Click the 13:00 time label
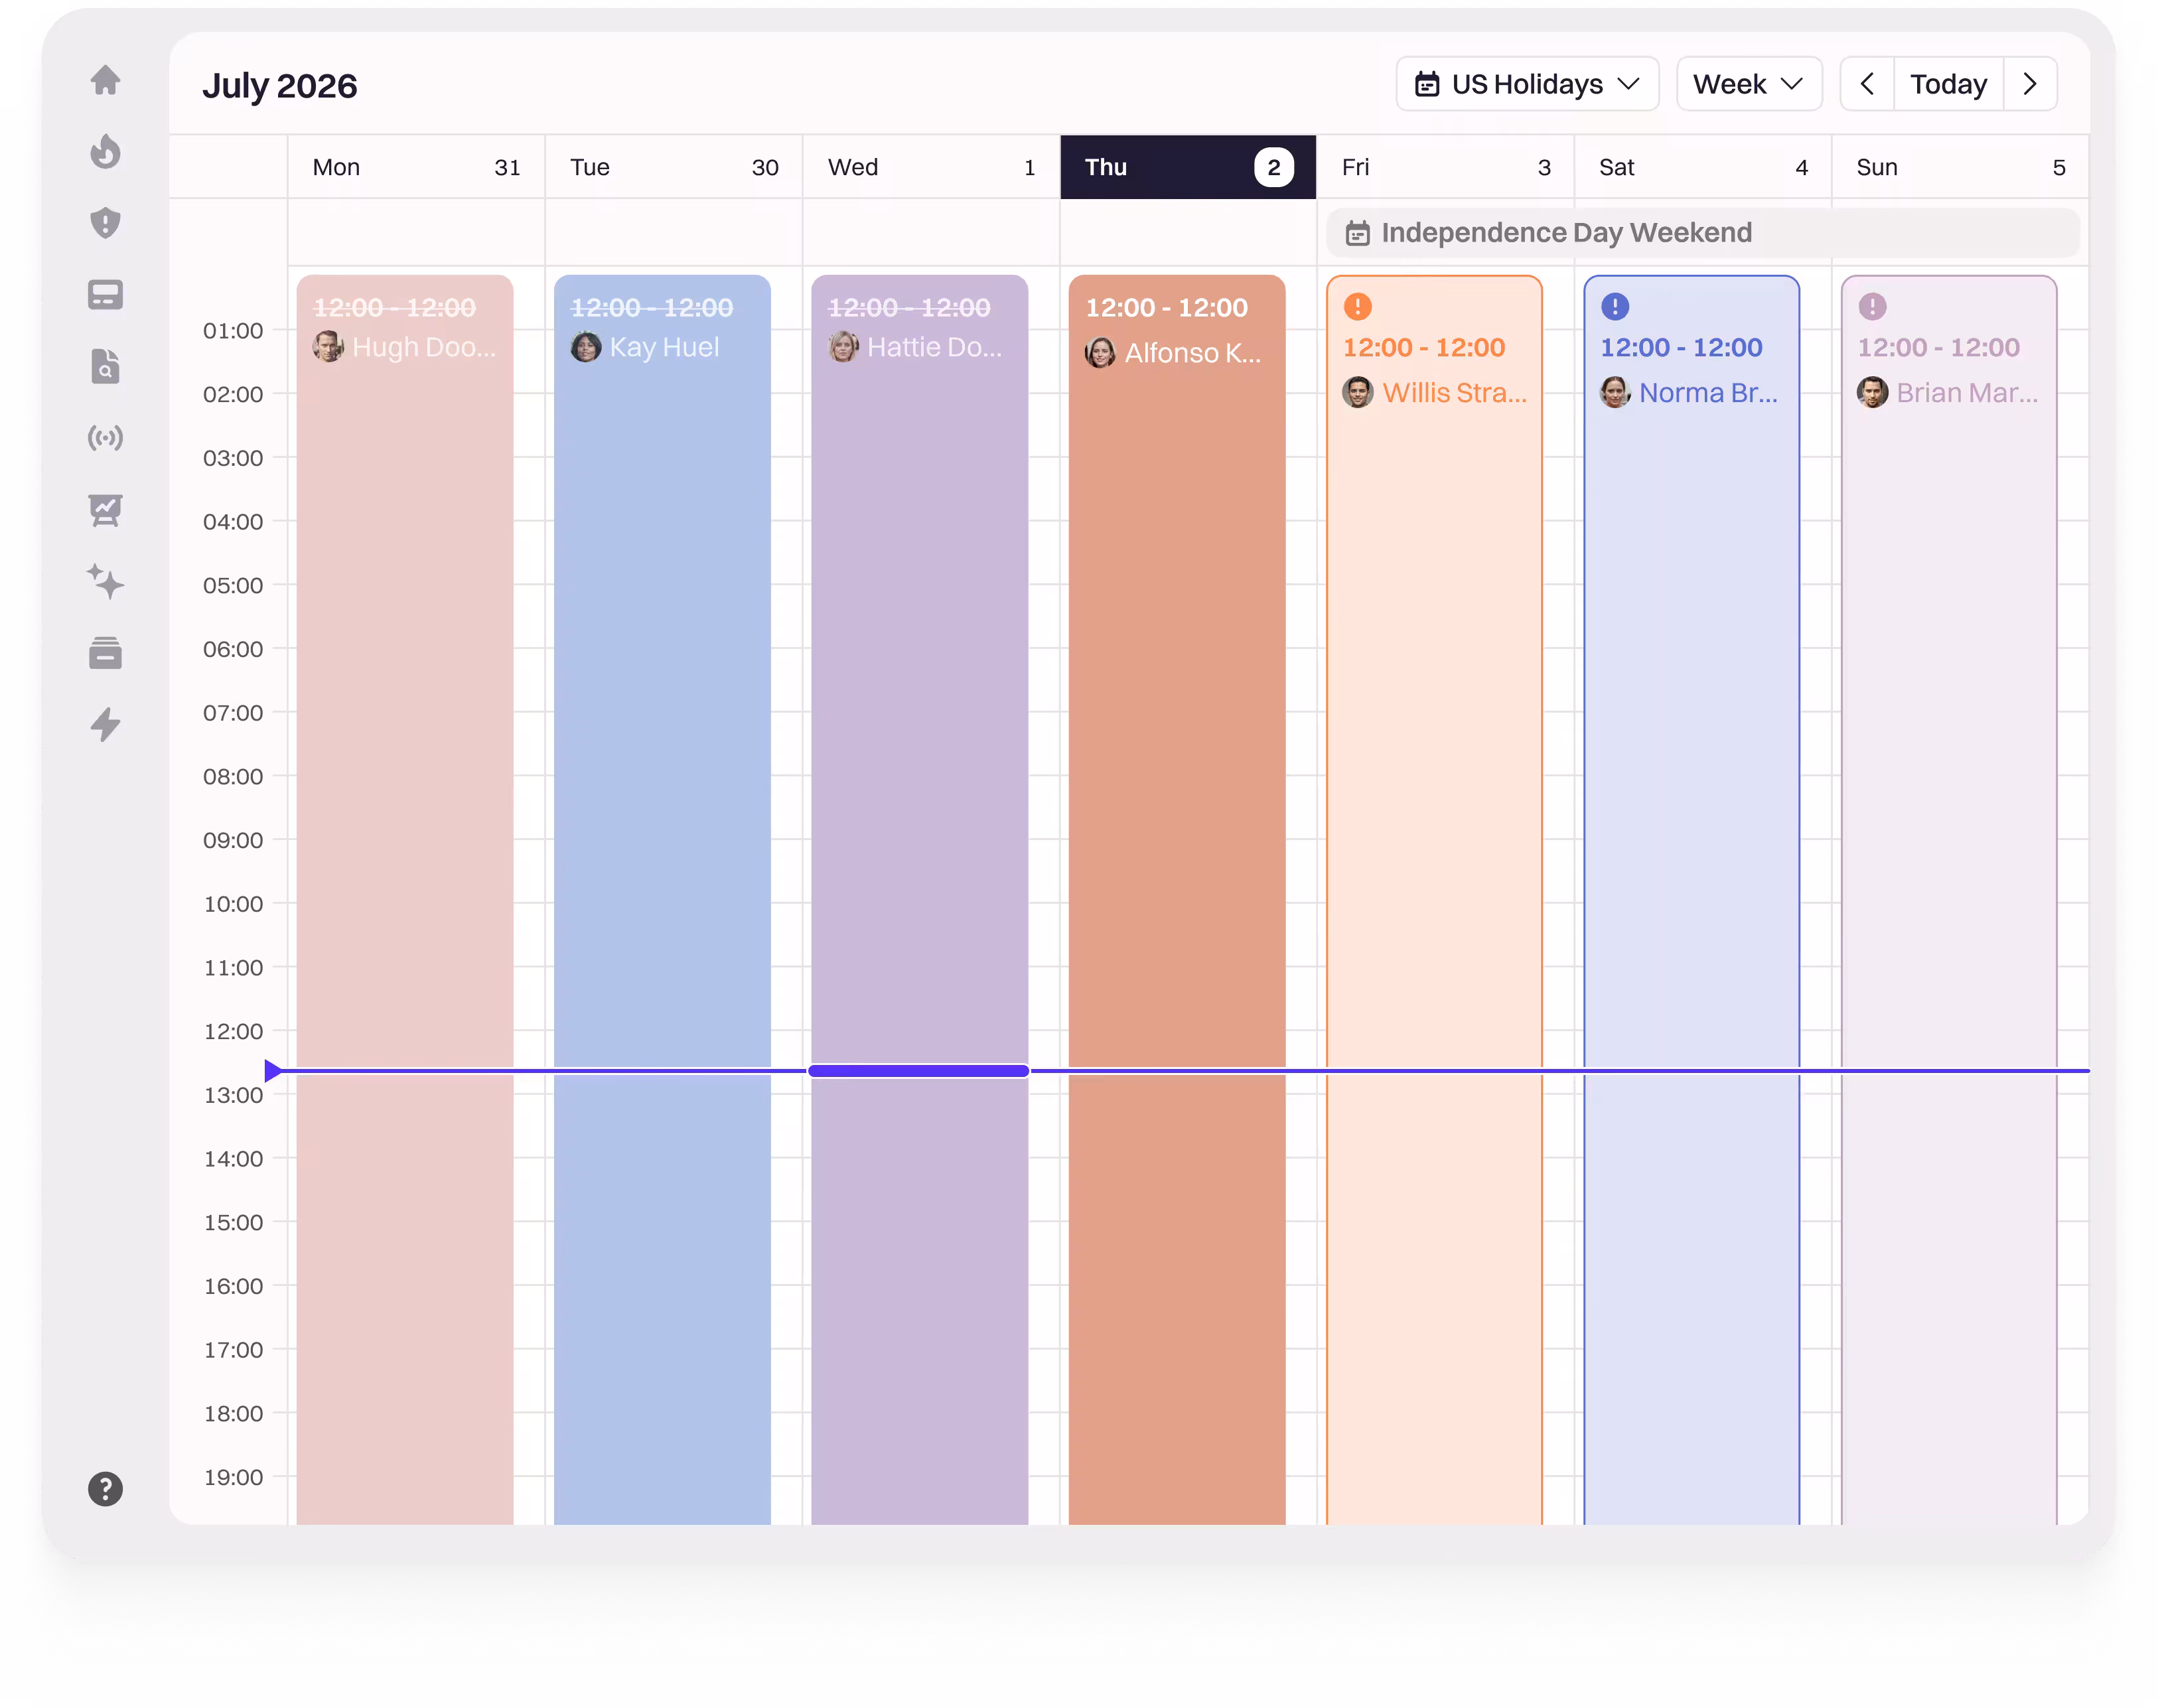The height and width of the screenshot is (1708, 2158). click(x=233, y=1095)
